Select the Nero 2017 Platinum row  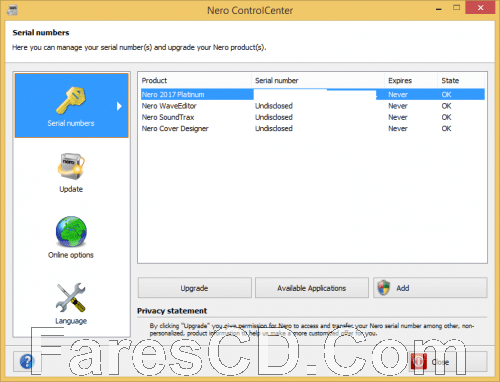(x=313, y=94)
